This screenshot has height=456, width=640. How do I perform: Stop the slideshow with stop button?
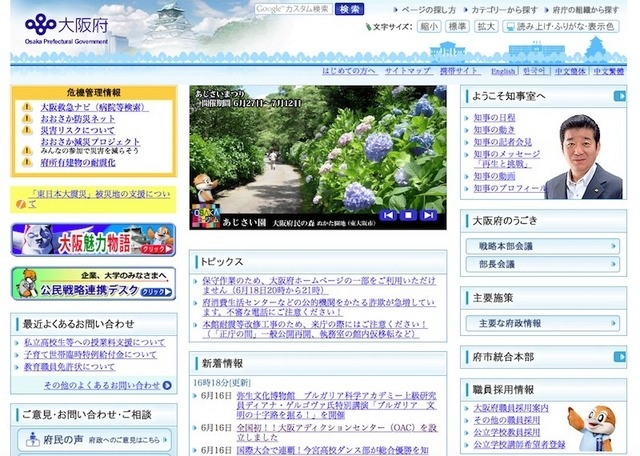408,215
